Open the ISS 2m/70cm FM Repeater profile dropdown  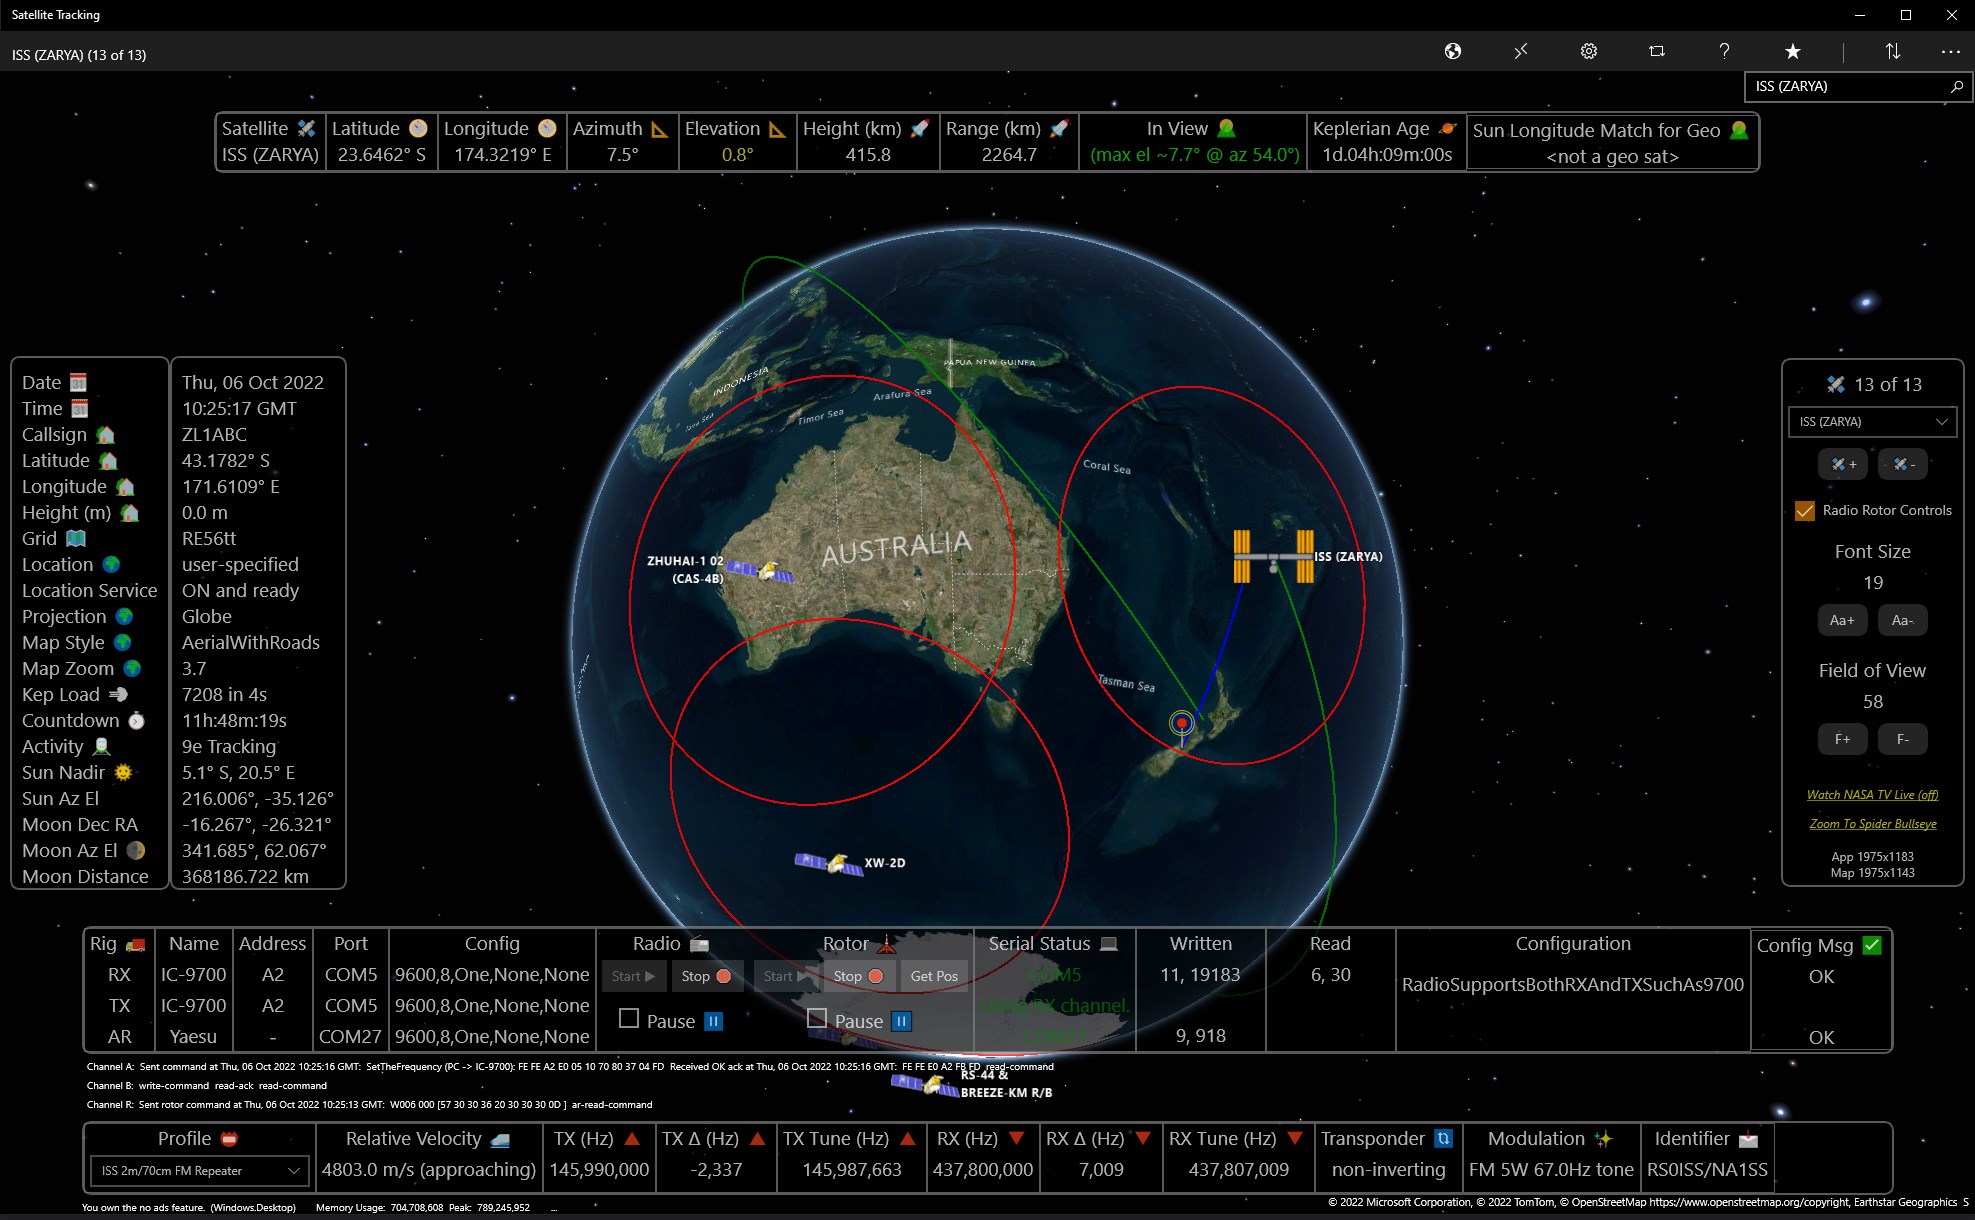pyautogui.click(x=197, y=1170)
